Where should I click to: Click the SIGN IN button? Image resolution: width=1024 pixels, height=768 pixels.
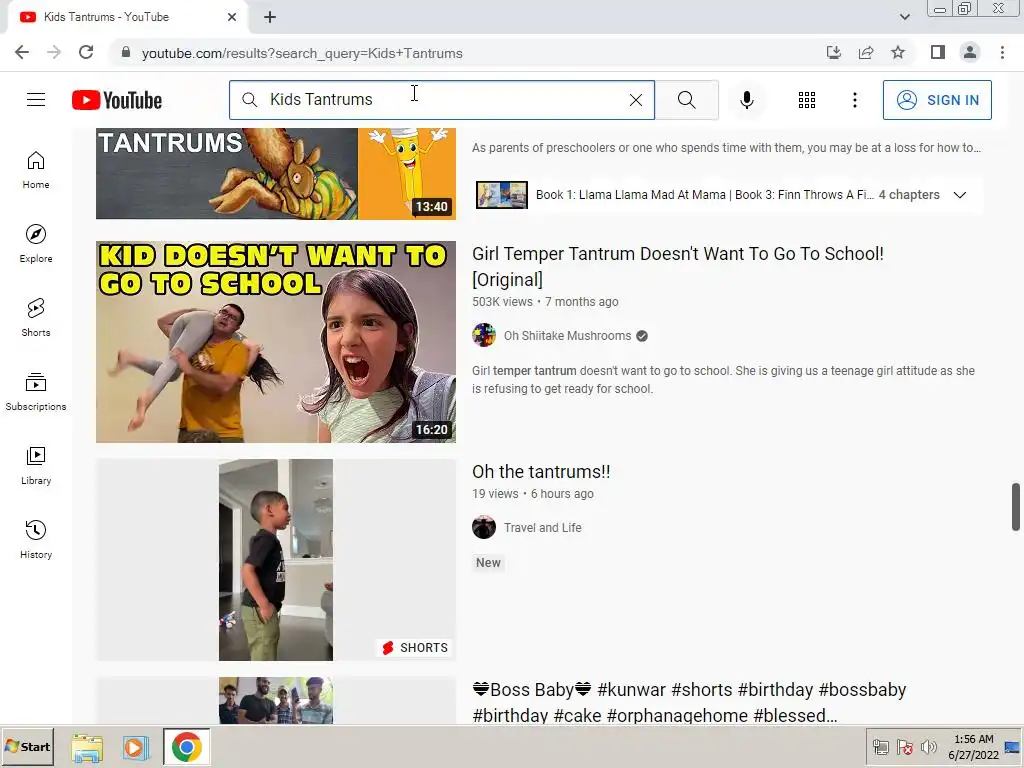937,100
